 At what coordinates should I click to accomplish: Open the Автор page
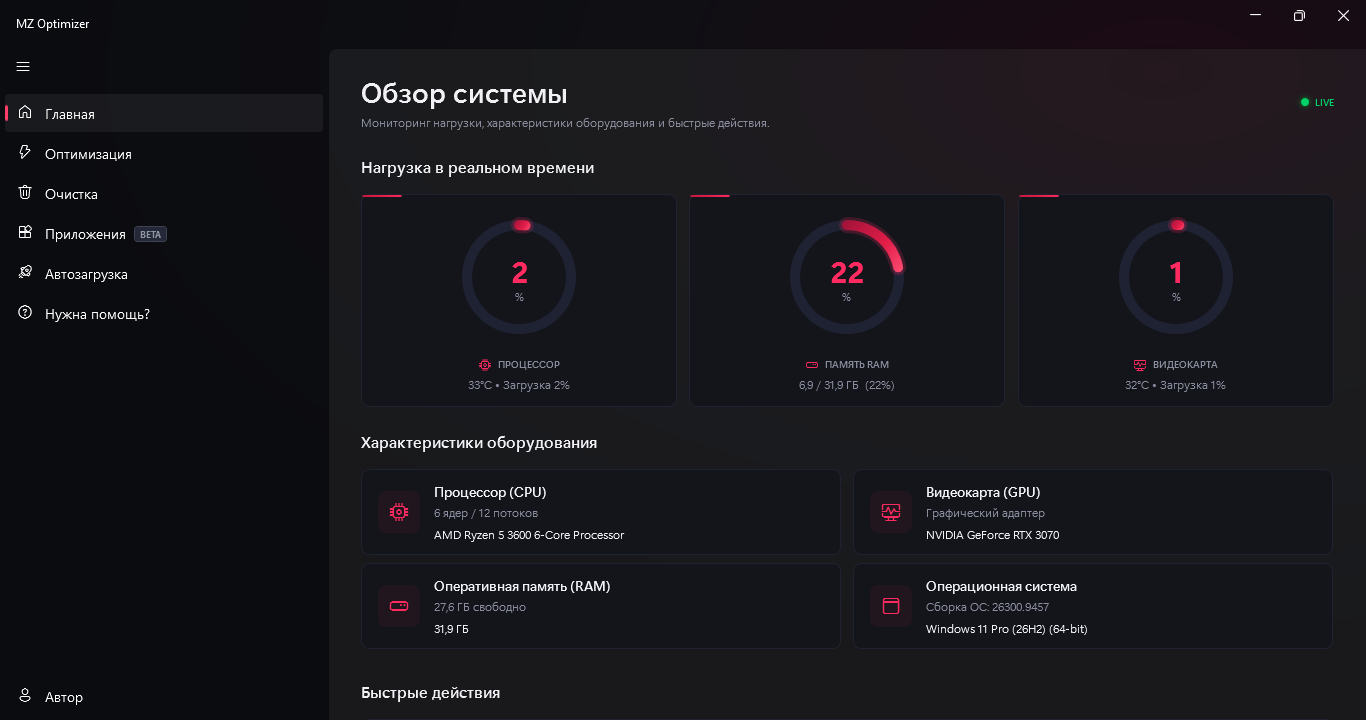(164, 696)
